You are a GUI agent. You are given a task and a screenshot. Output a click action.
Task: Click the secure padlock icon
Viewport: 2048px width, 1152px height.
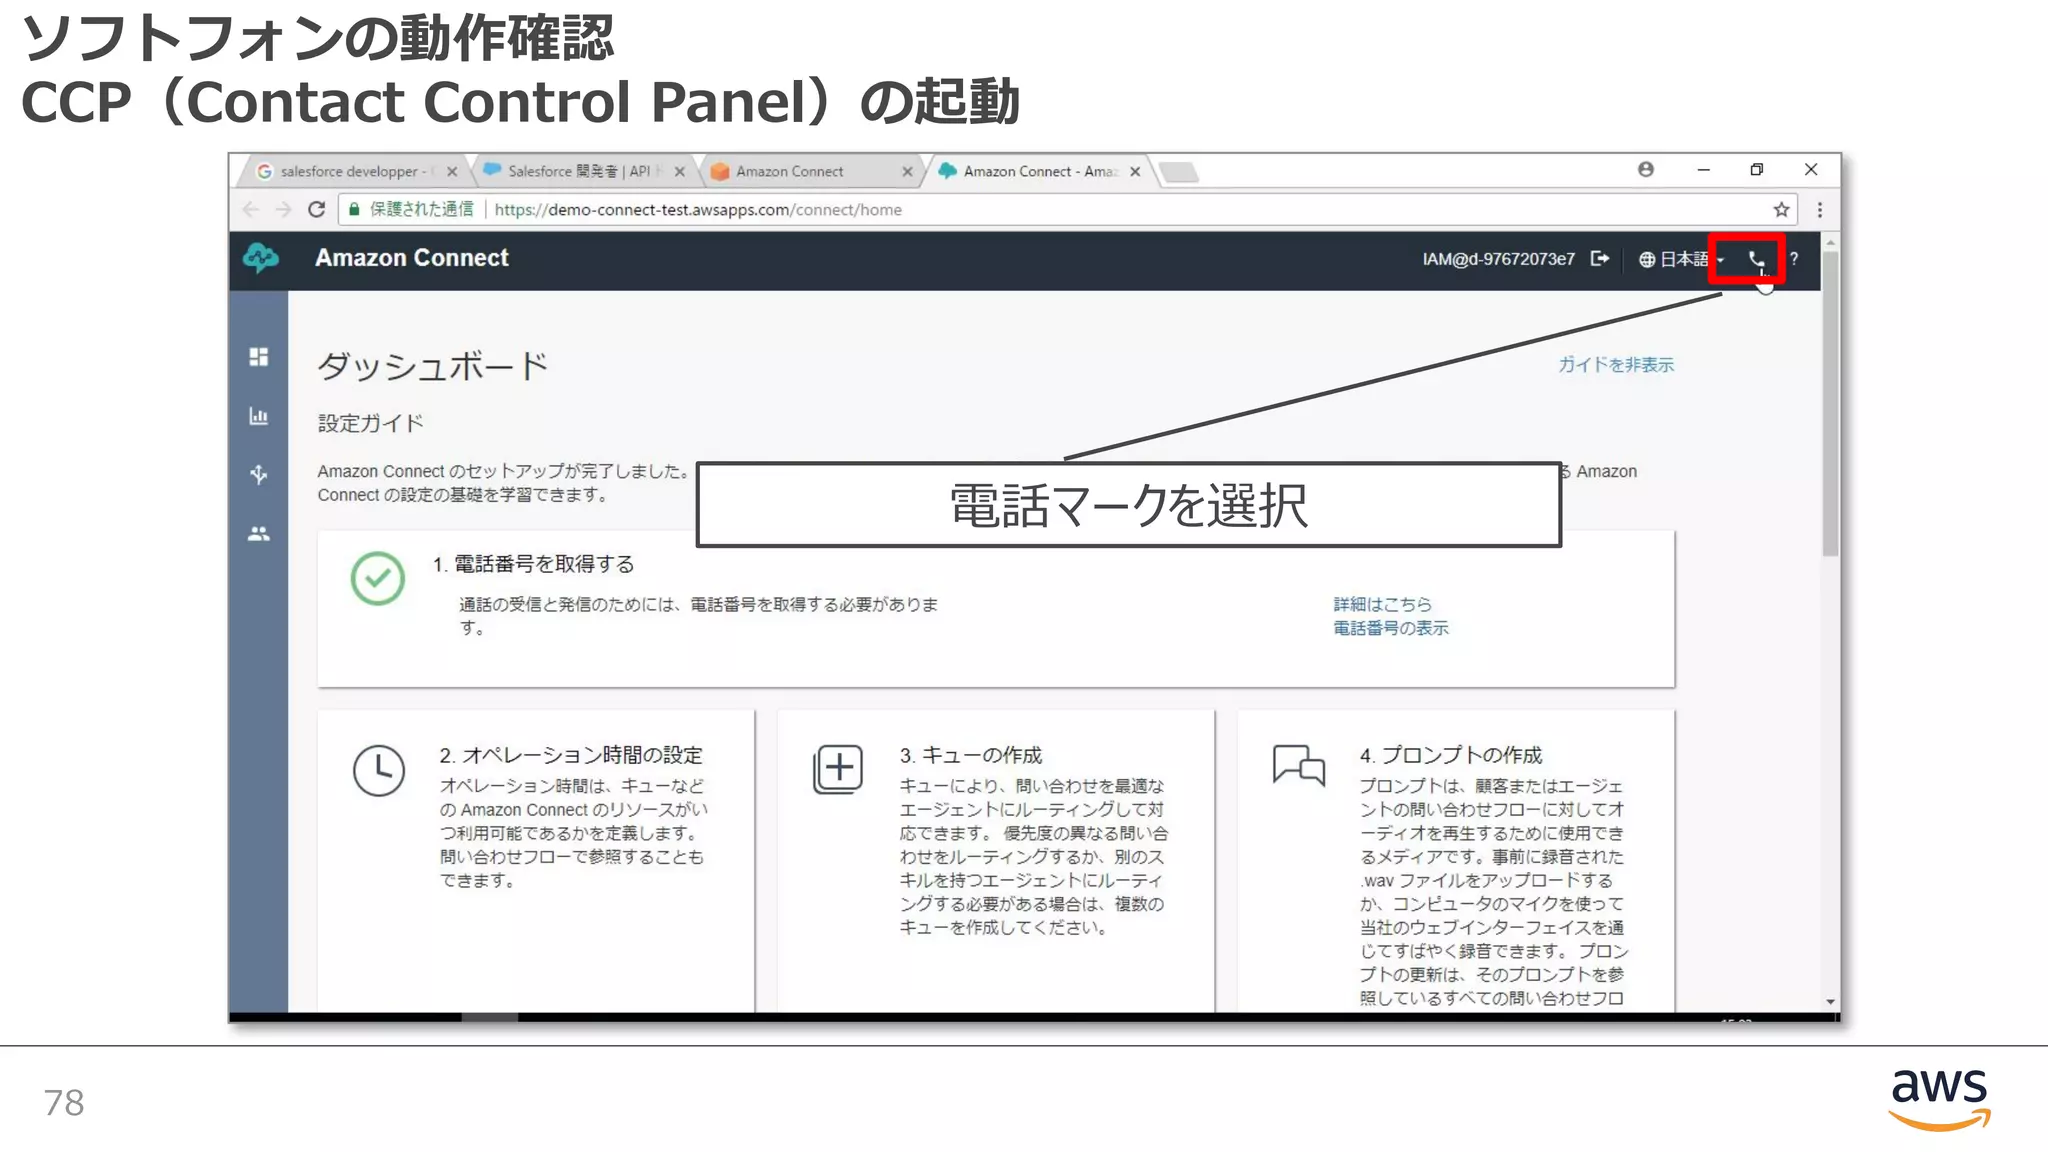[354, 209]
